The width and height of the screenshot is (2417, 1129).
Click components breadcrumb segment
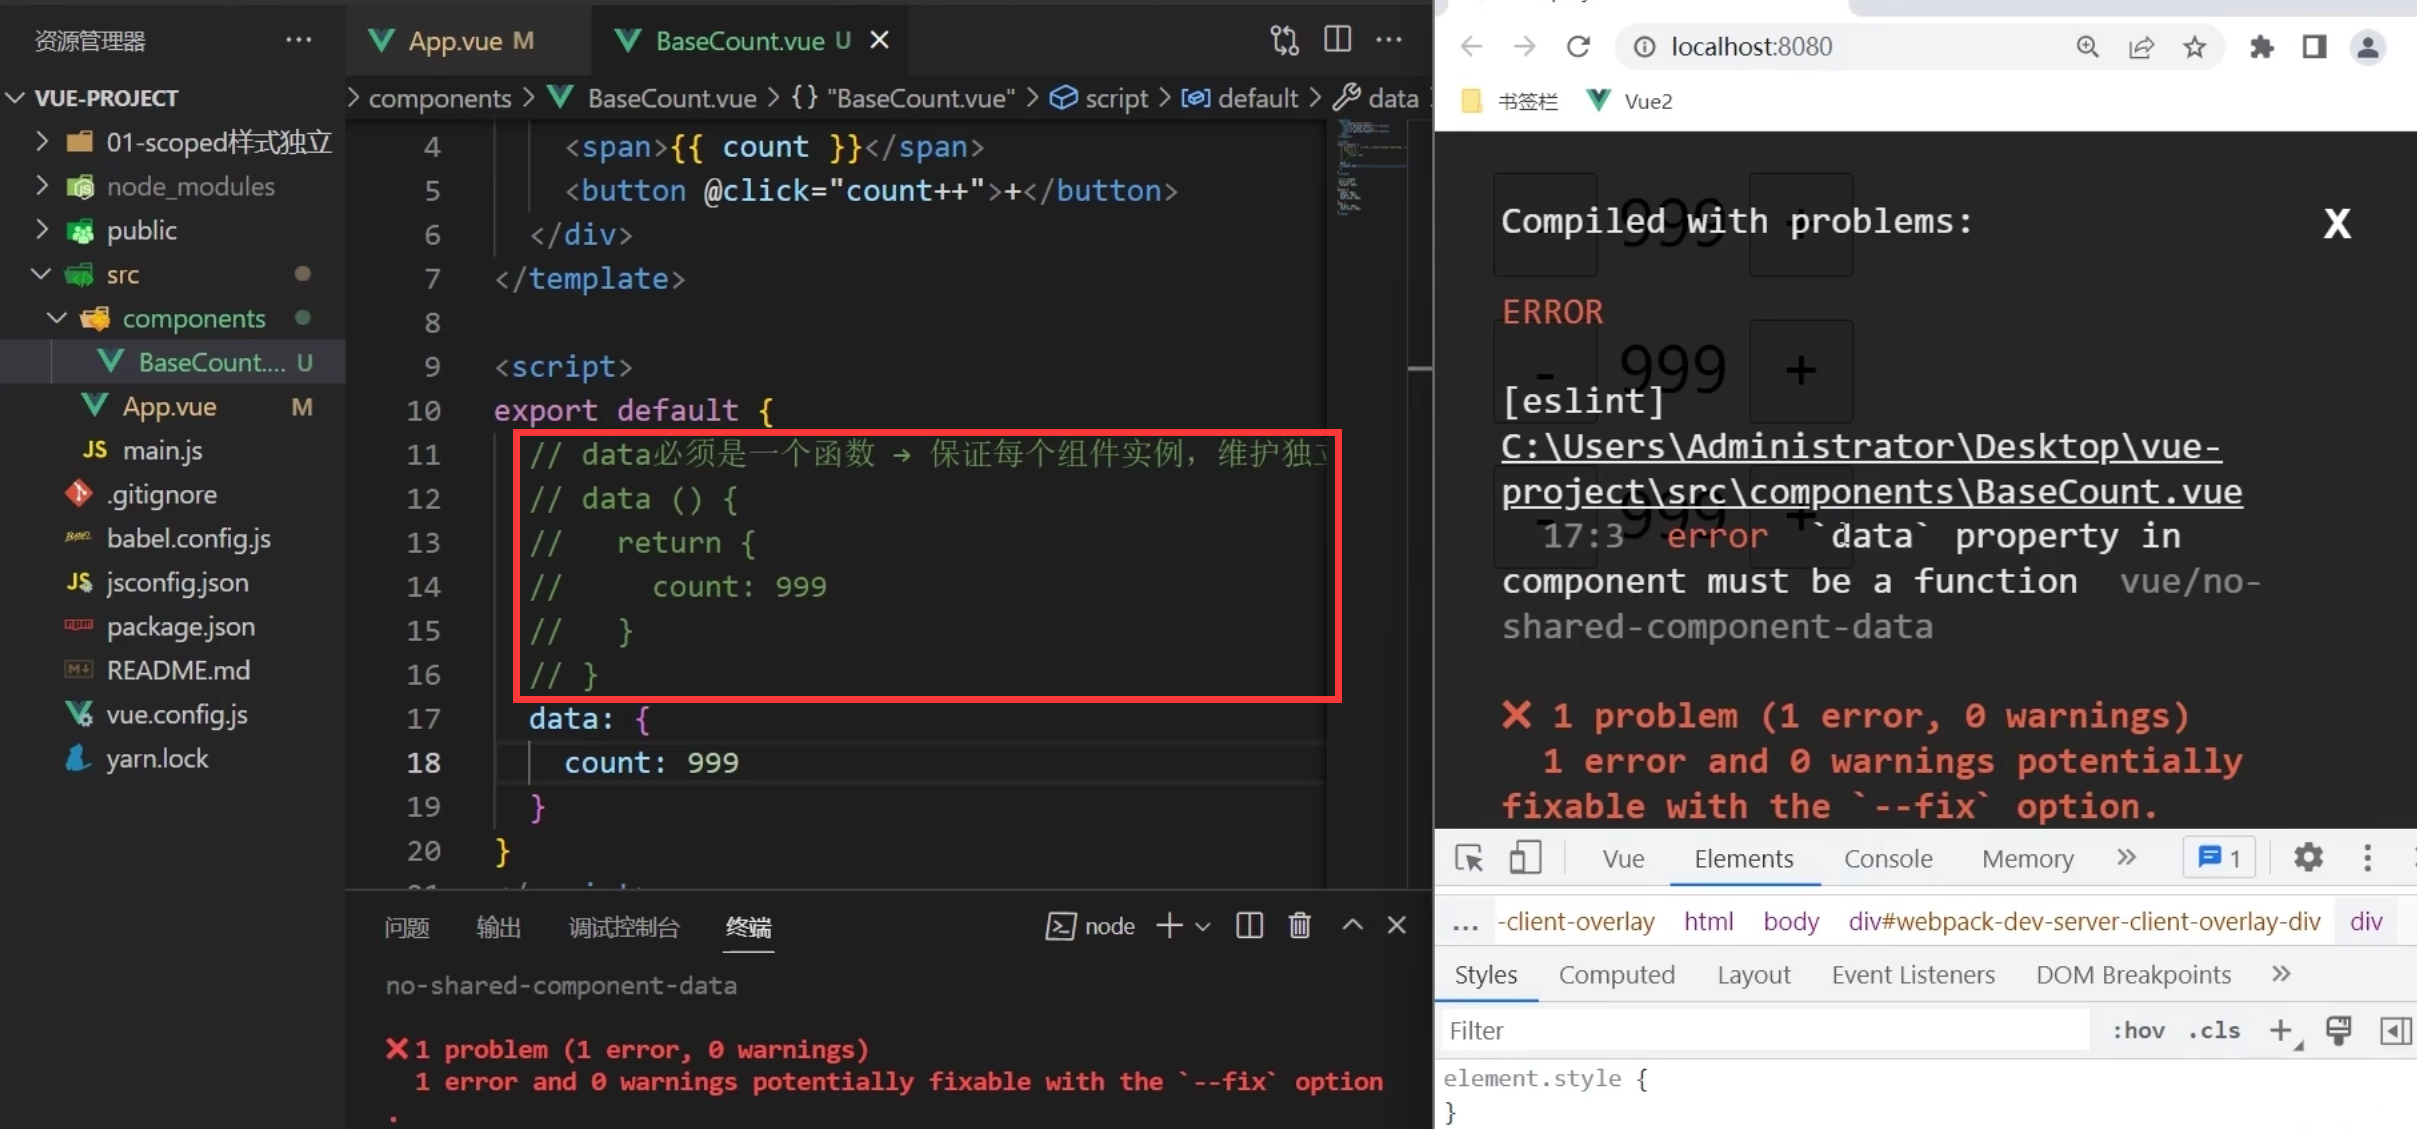(440, 98)
